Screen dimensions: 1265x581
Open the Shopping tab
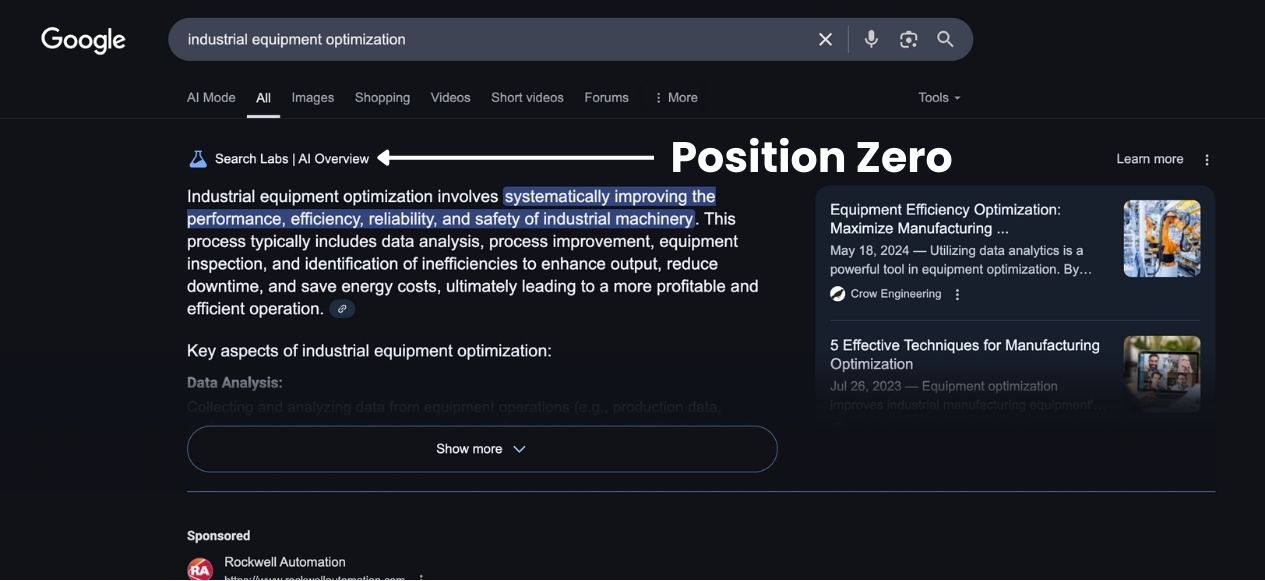[382, 97]
